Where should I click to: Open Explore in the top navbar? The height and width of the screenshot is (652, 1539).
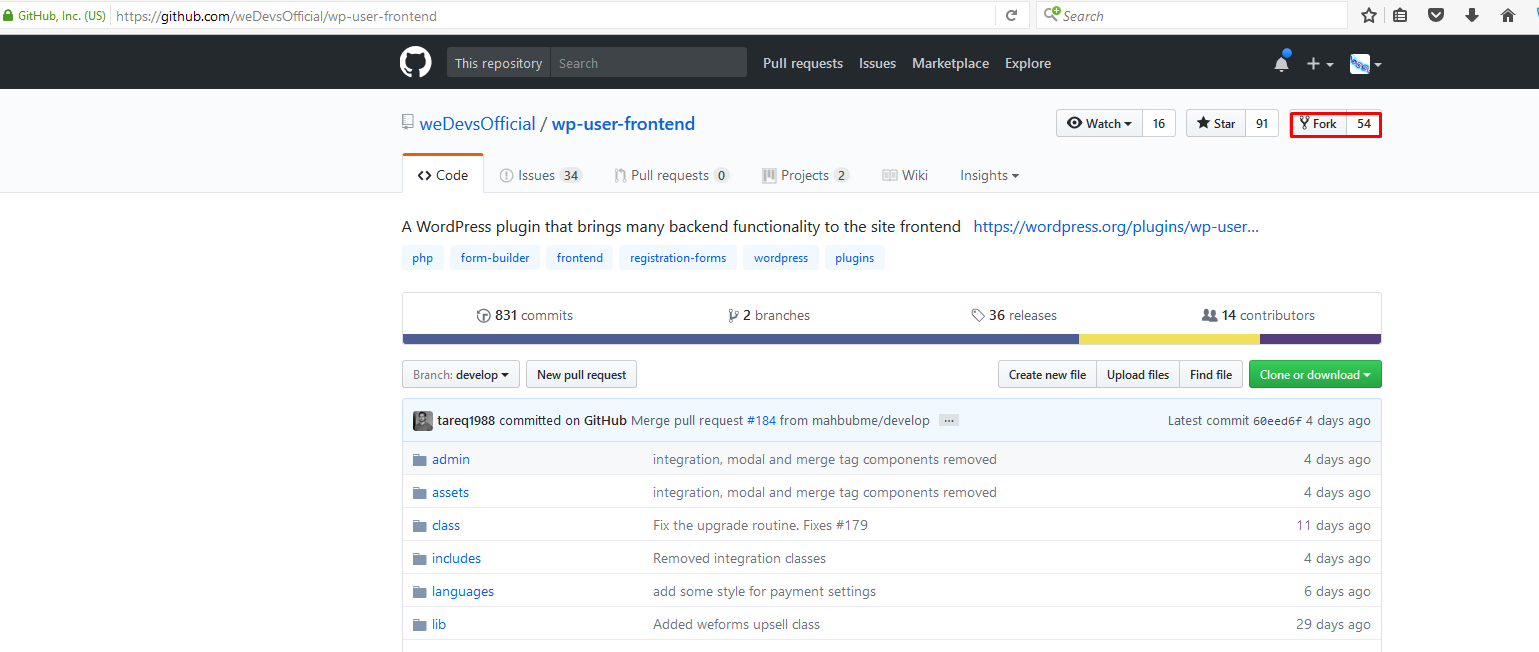click(1028, 63)
